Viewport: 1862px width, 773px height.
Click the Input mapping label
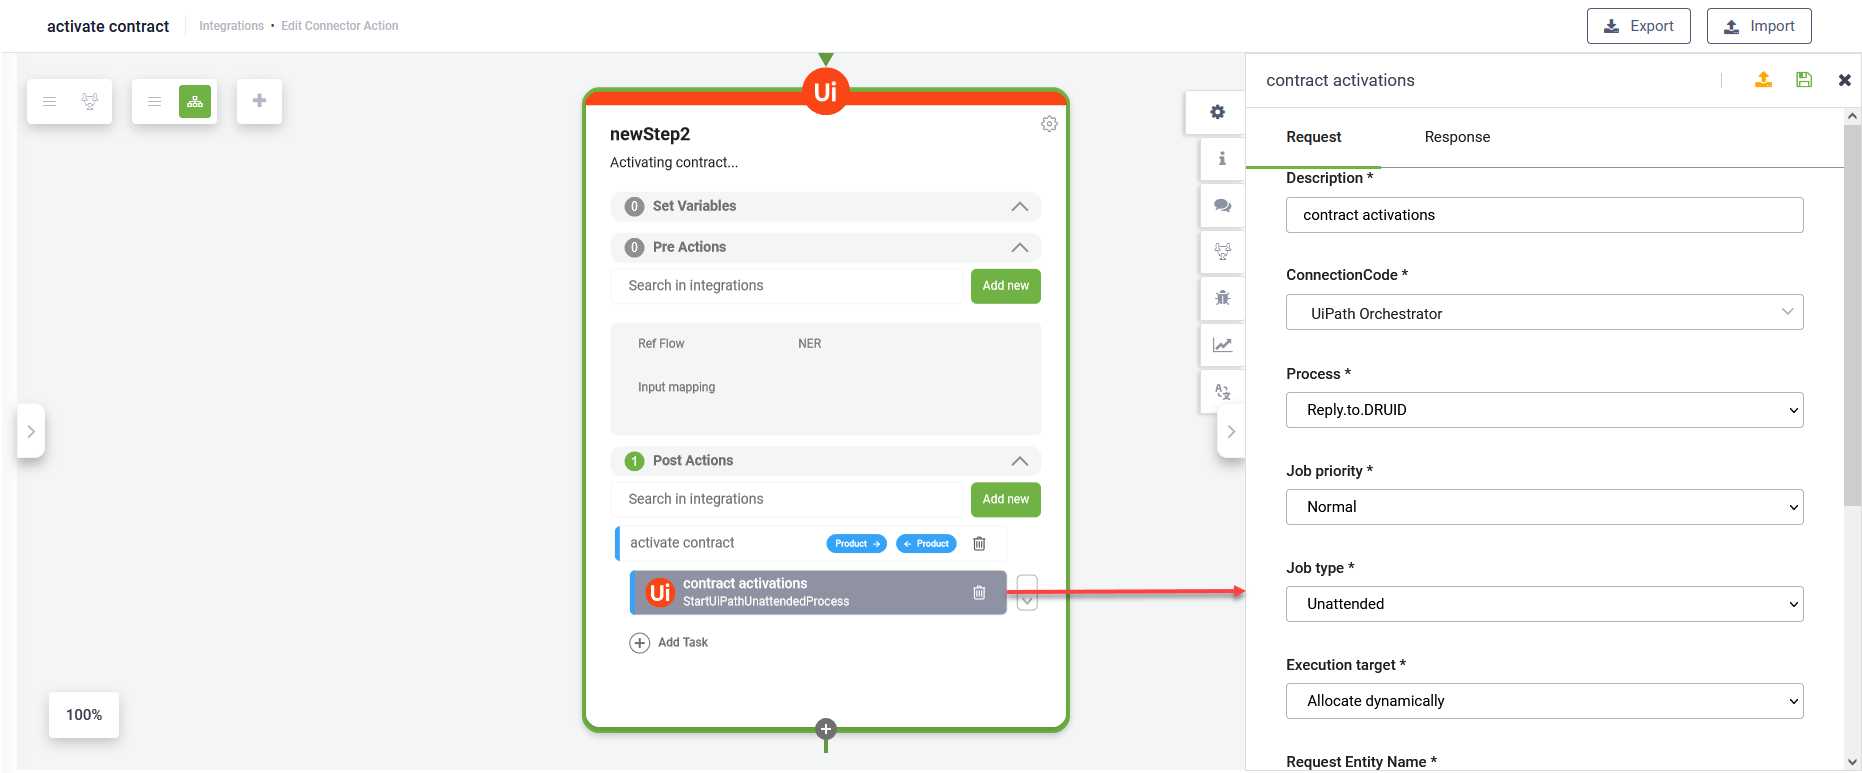coord(677,388)
